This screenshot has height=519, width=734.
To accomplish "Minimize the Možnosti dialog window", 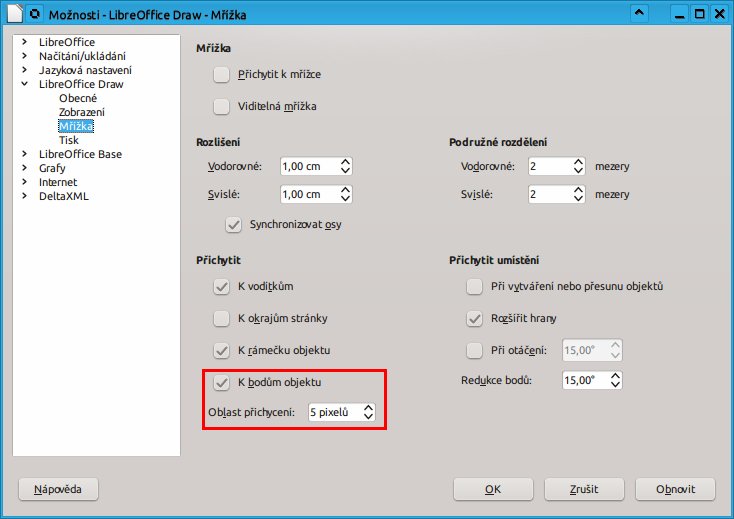I will pos(679,14).
